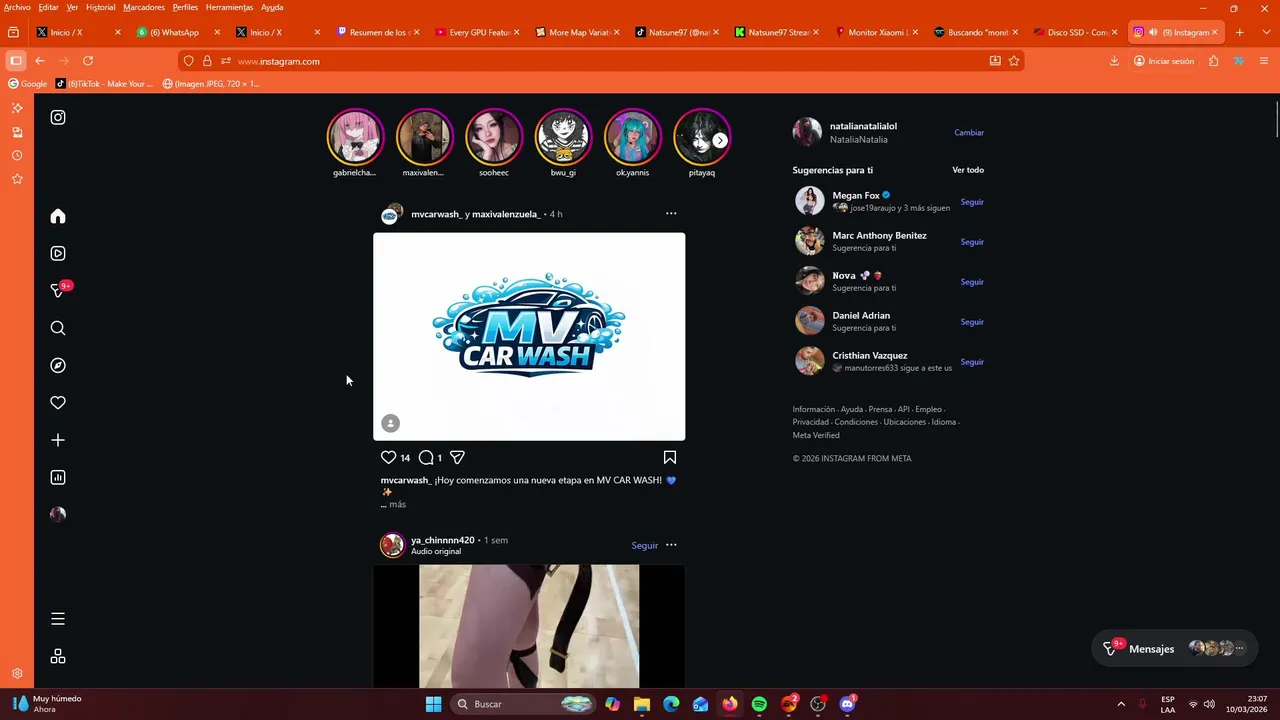
Task: Follow Megan Fox
Action: pos(972,202)
